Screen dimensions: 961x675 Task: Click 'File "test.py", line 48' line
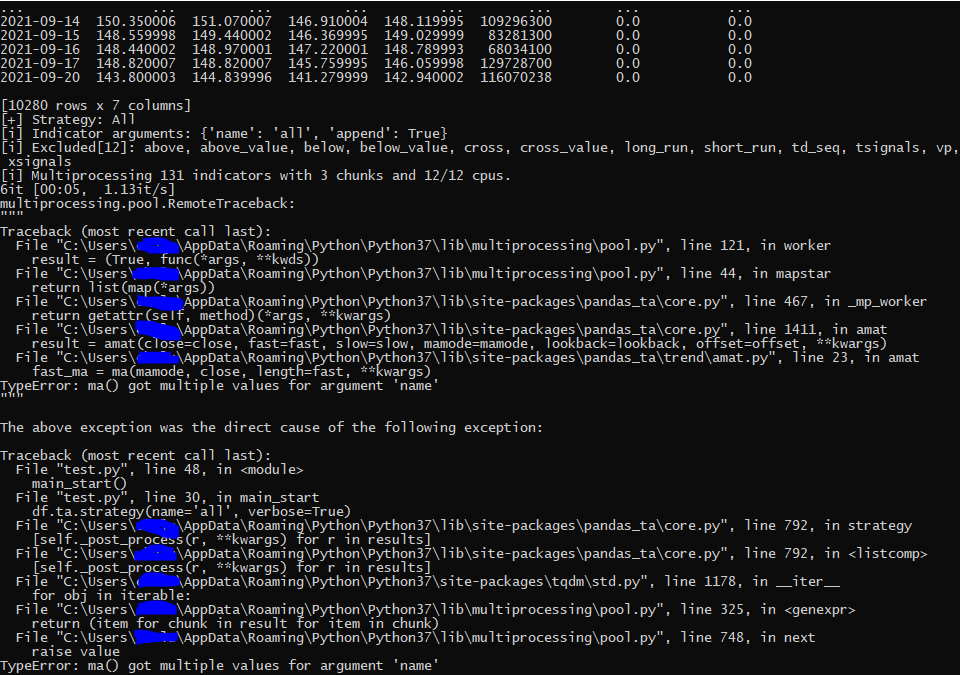(159, 470)
